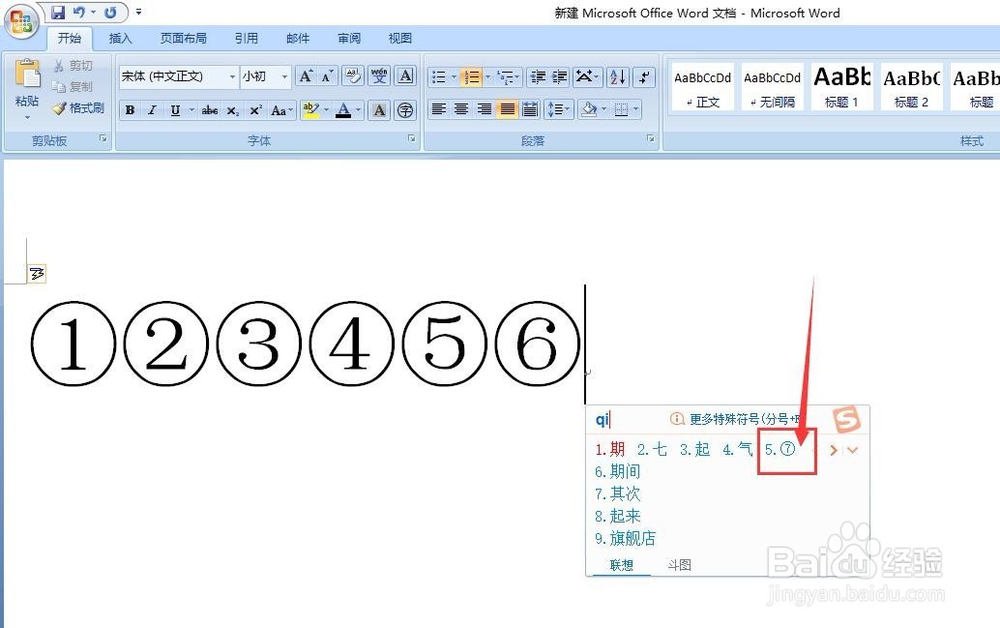Screen dimensions: 1000x628
Task: Apply the 标题 1 quick style
Action: [841, 86]
